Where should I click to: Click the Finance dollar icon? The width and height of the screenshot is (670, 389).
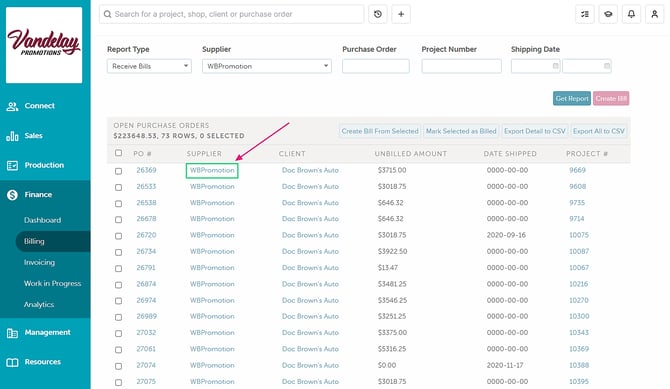point(12,195)
